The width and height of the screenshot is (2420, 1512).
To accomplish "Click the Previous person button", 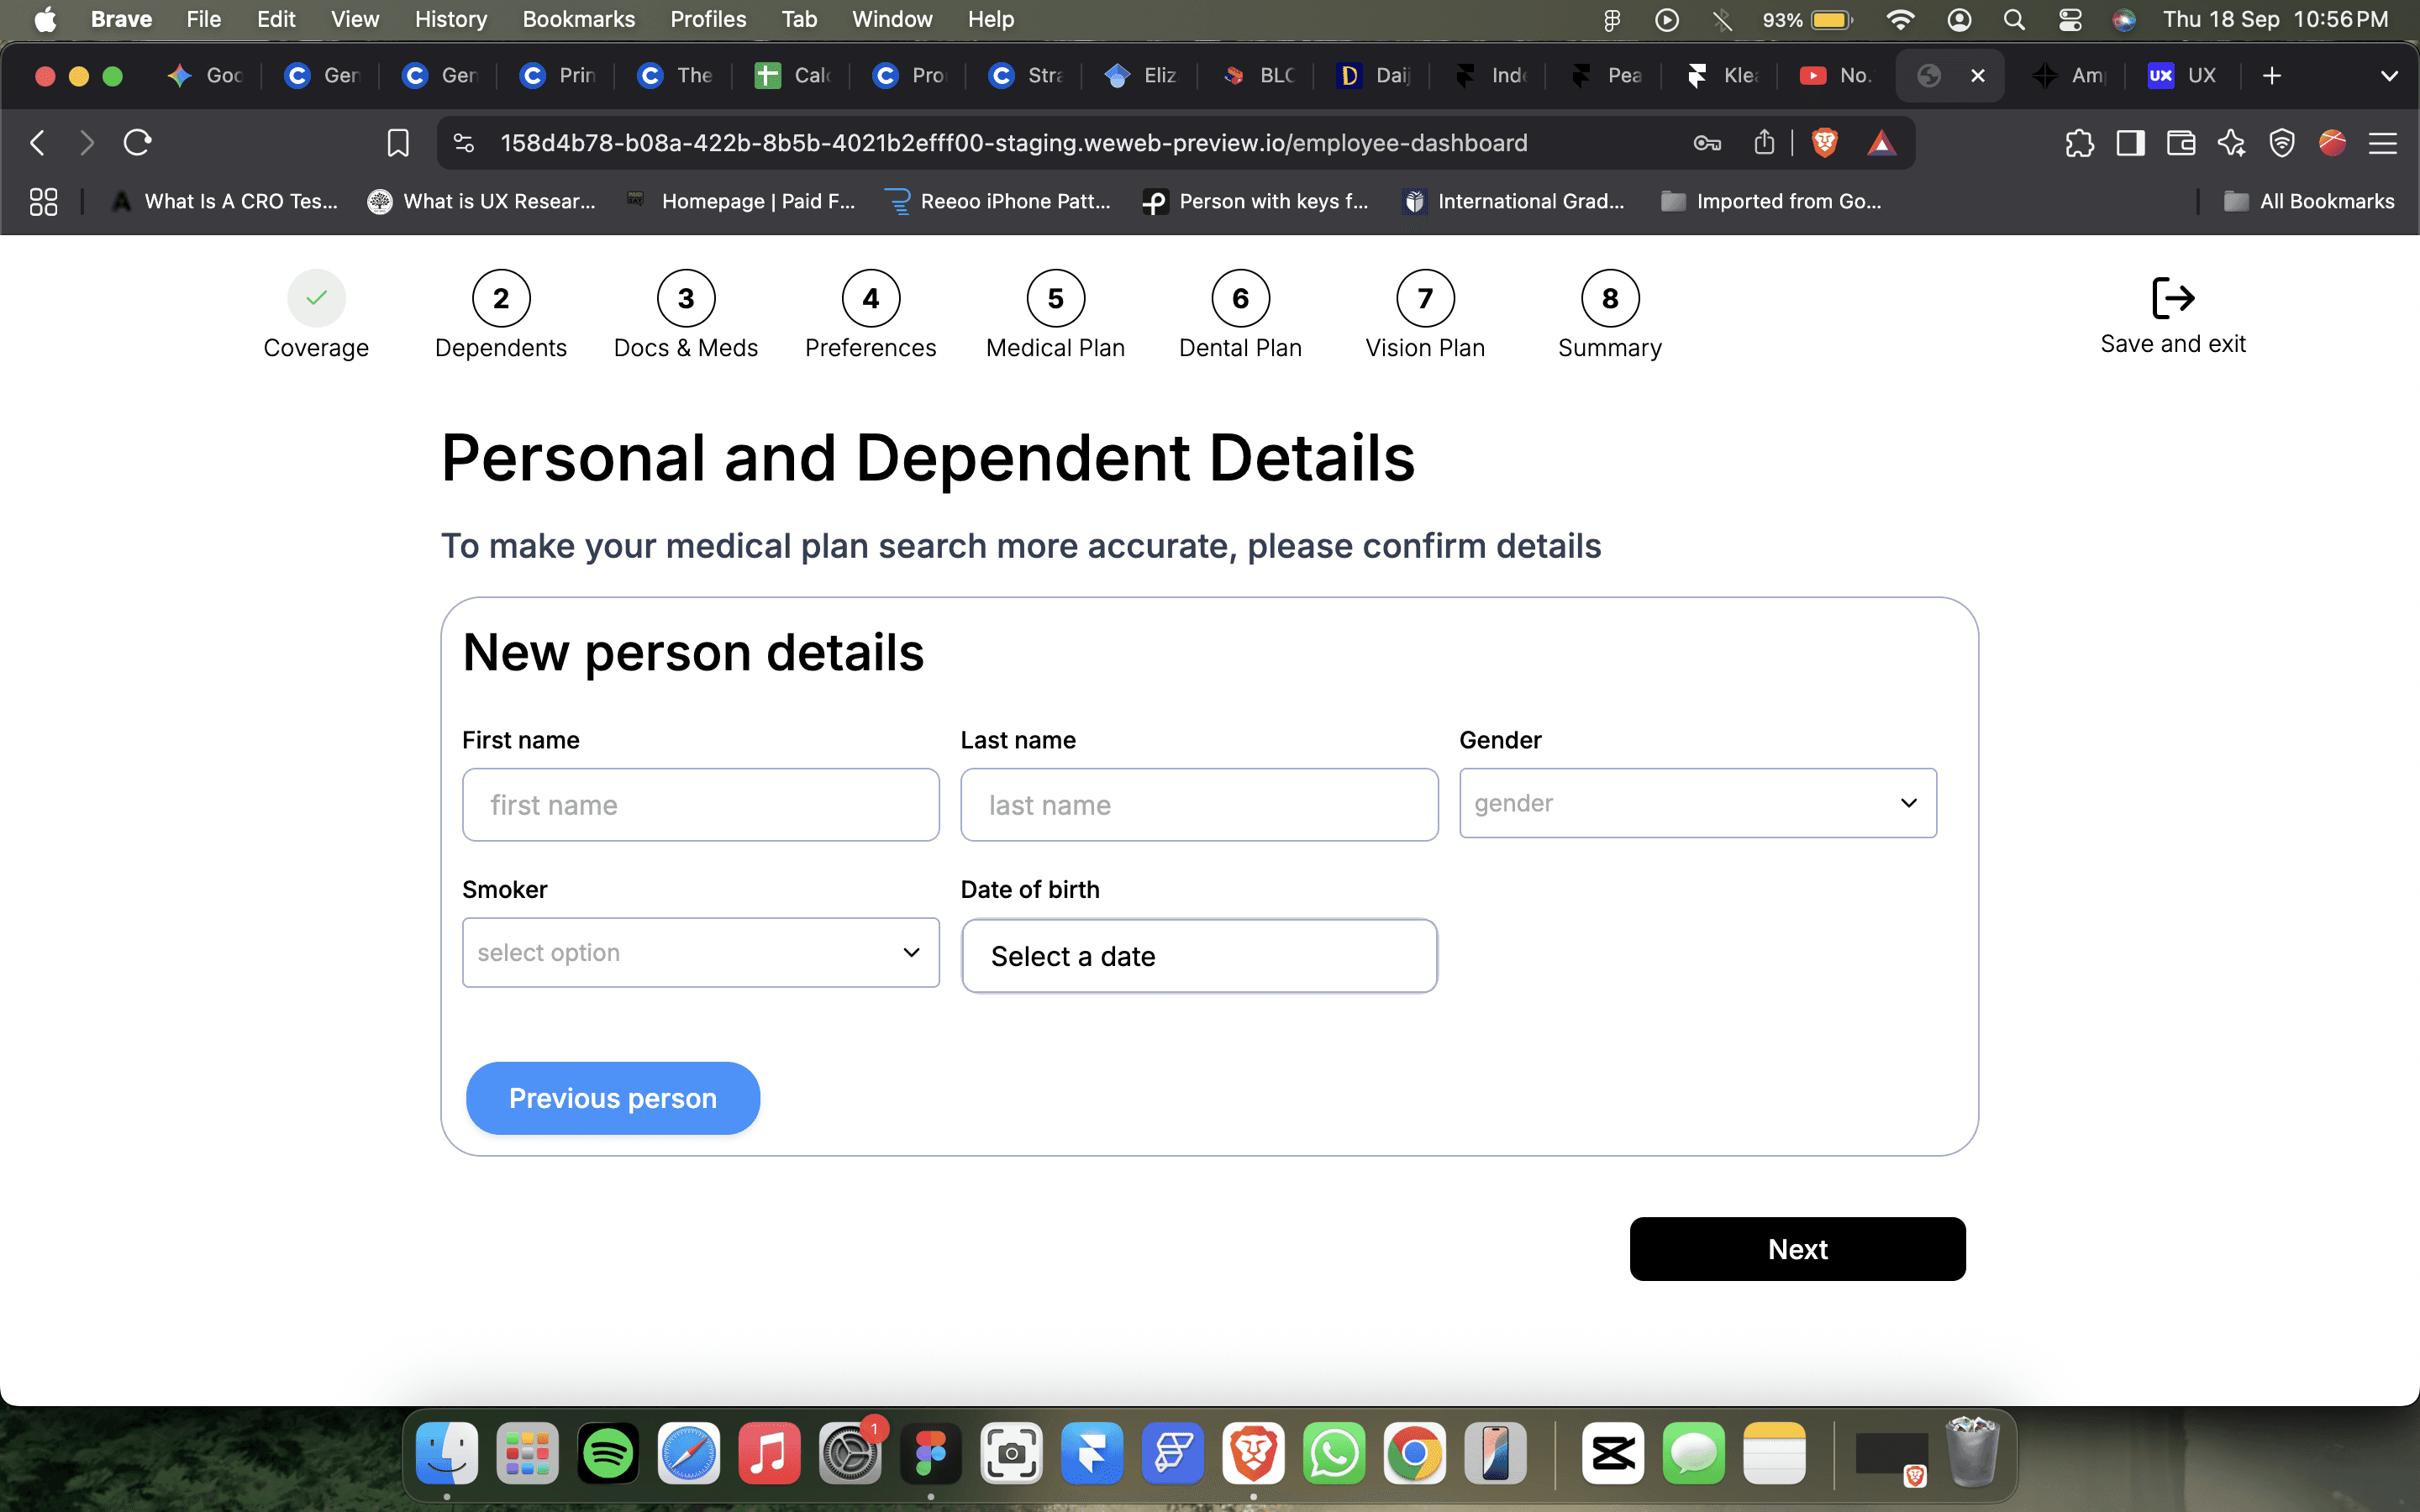I will pos(612,1098).
